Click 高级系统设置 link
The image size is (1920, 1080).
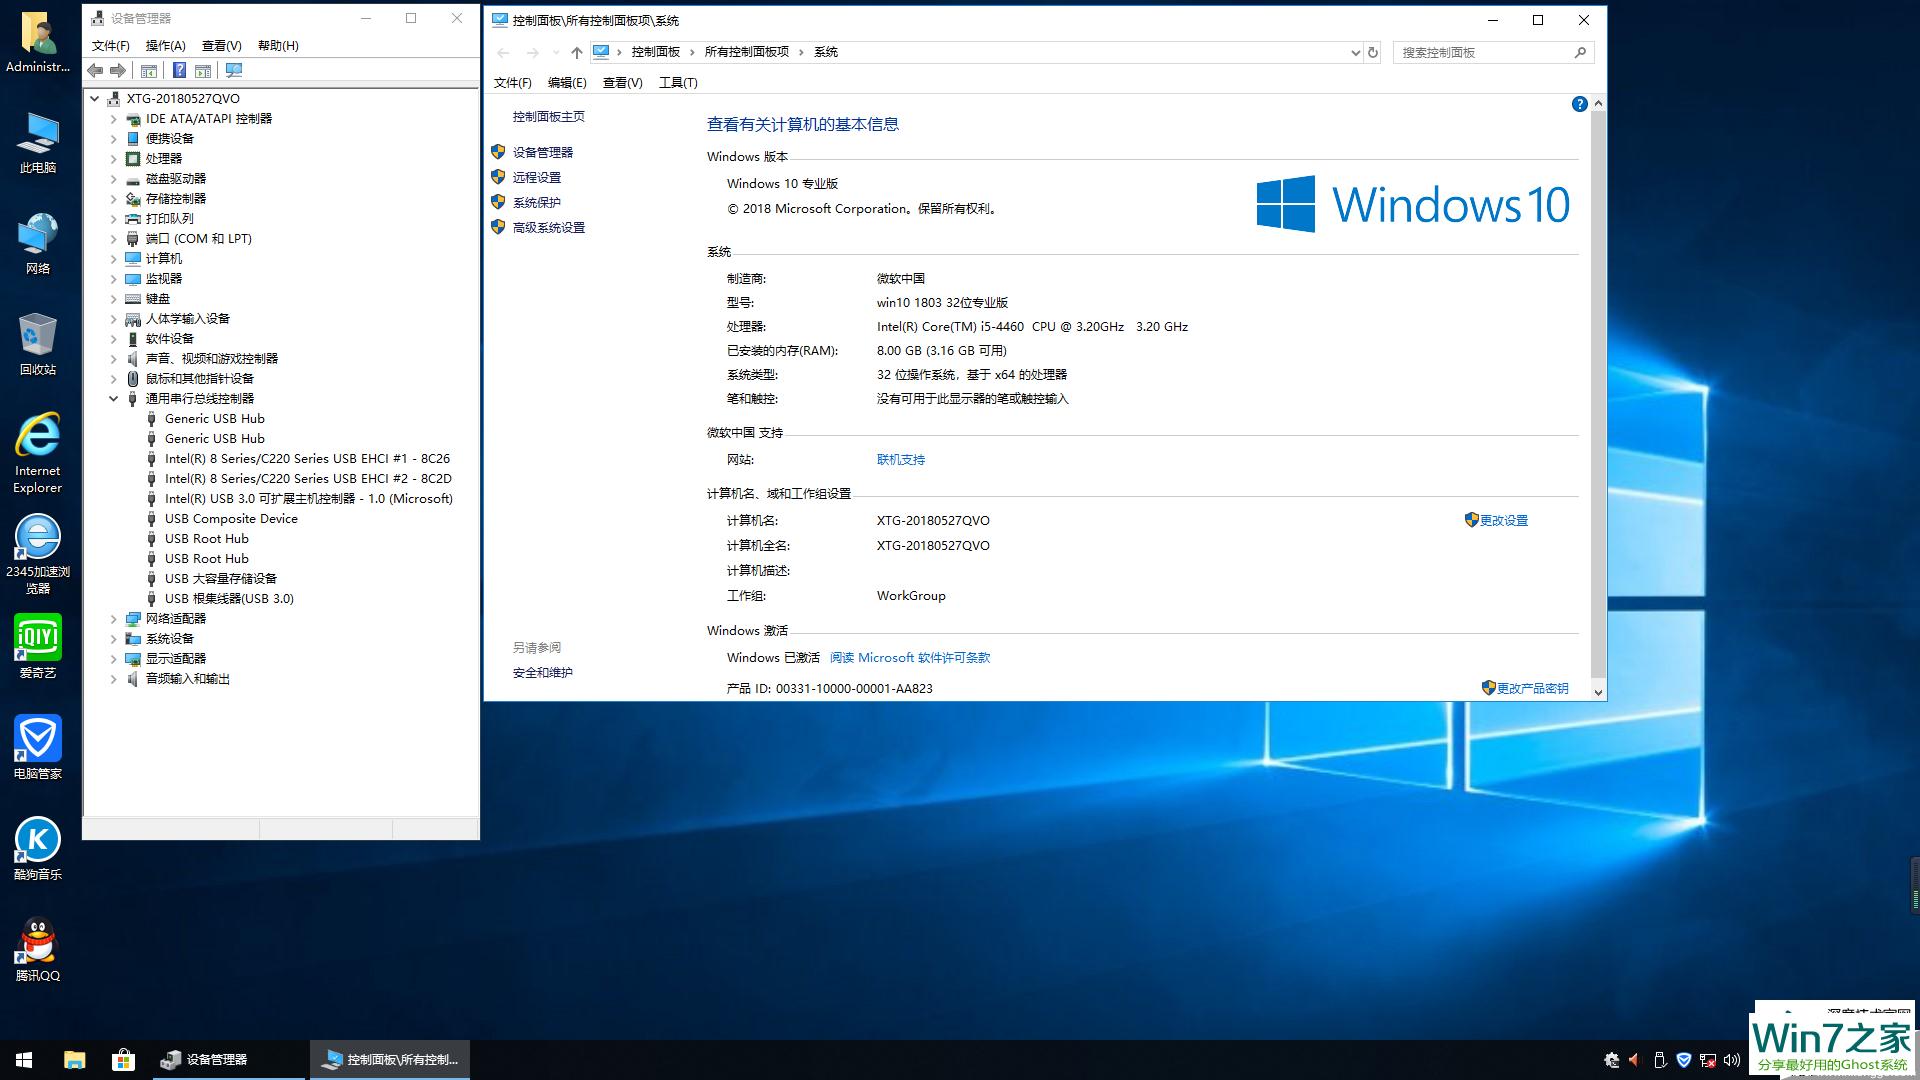coord(549,227)
